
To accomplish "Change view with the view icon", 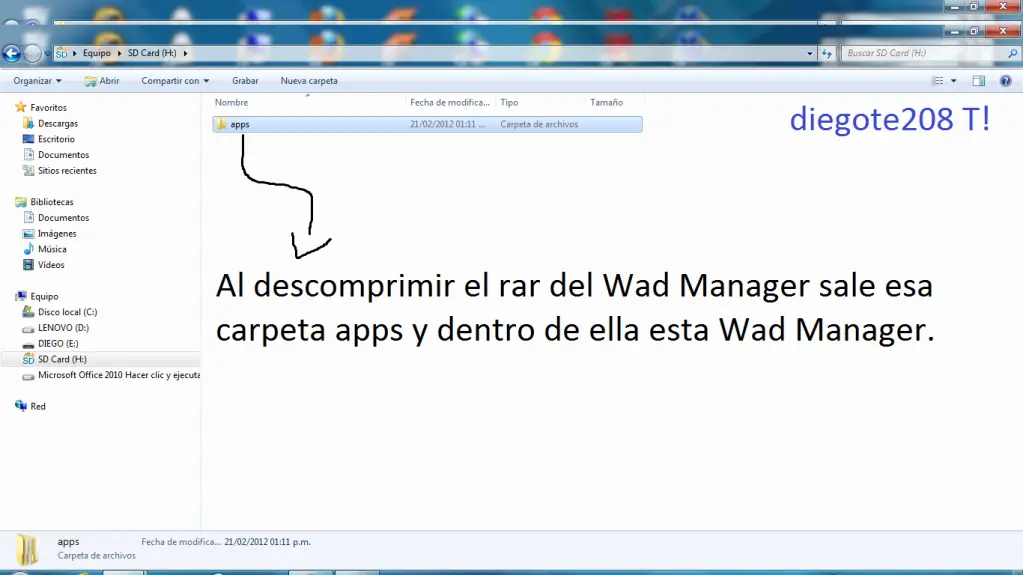I will pyautogui.click(x=938, y=81).
